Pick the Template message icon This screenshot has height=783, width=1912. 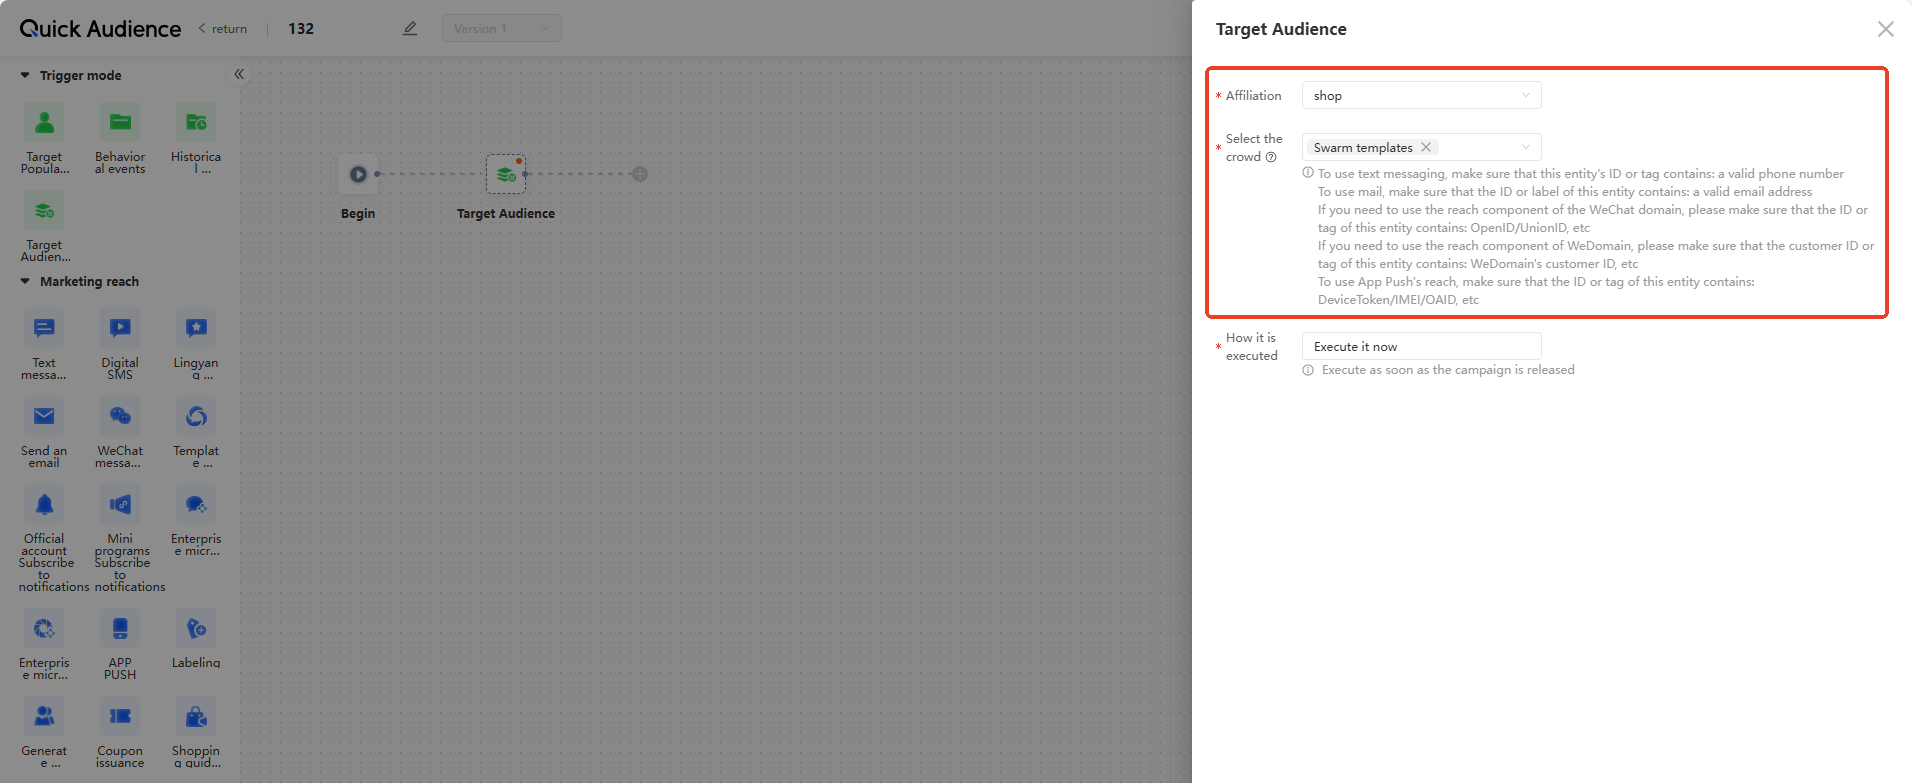pos(196,416)
